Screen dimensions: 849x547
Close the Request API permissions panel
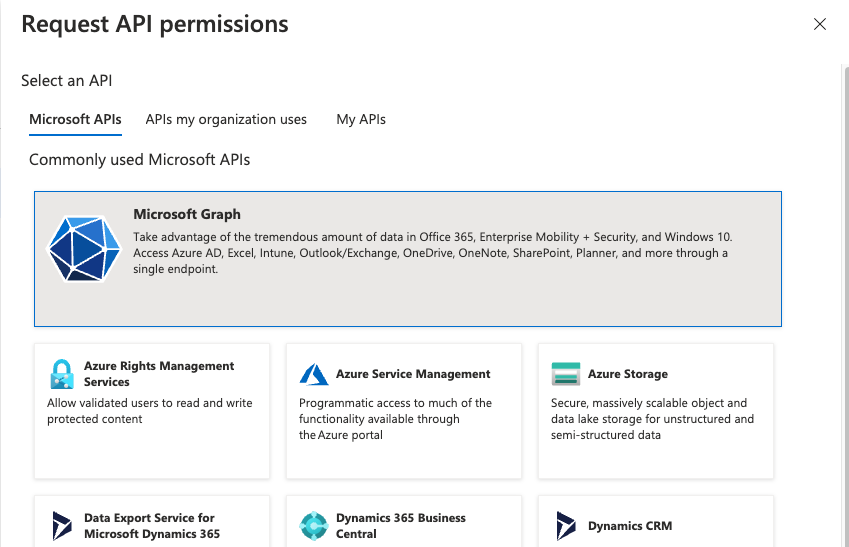point(820,24)
